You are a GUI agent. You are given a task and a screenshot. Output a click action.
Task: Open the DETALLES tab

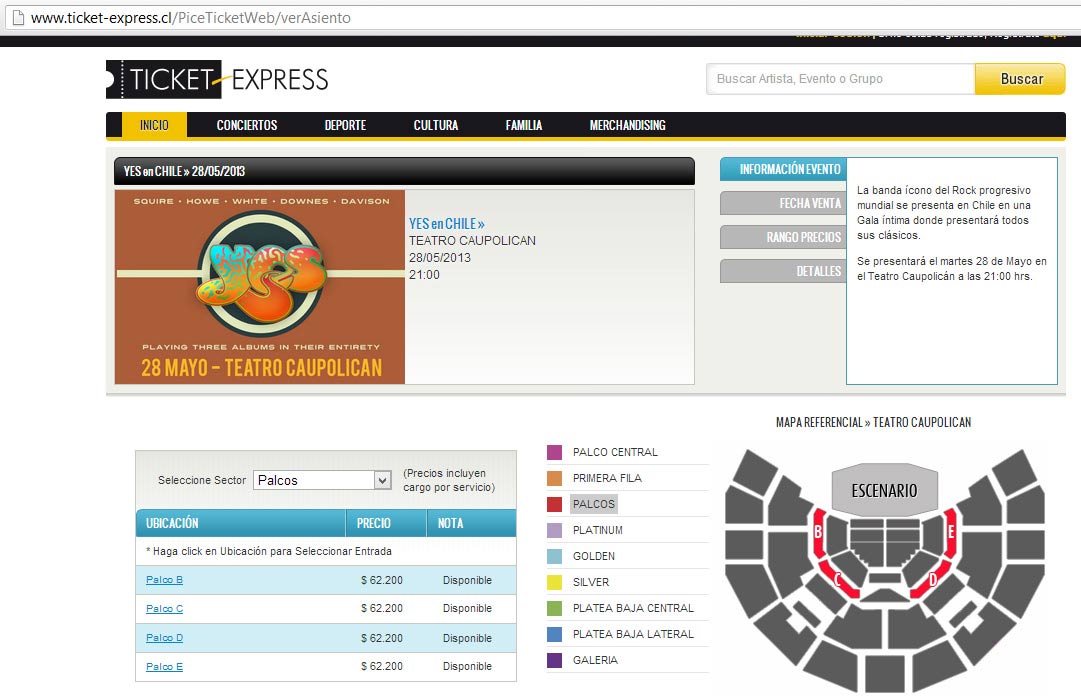pyautogui.click(x=783, y=271)
